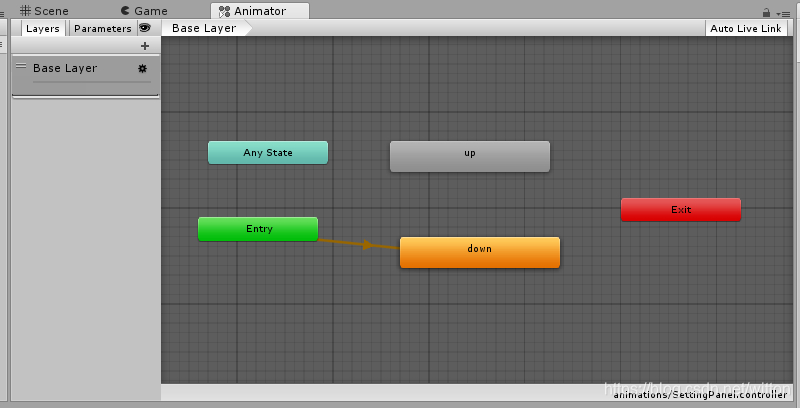Viewport: 800px width, 408px height.
Task: Toggle Auto Live Link
Action: [745, 29]
